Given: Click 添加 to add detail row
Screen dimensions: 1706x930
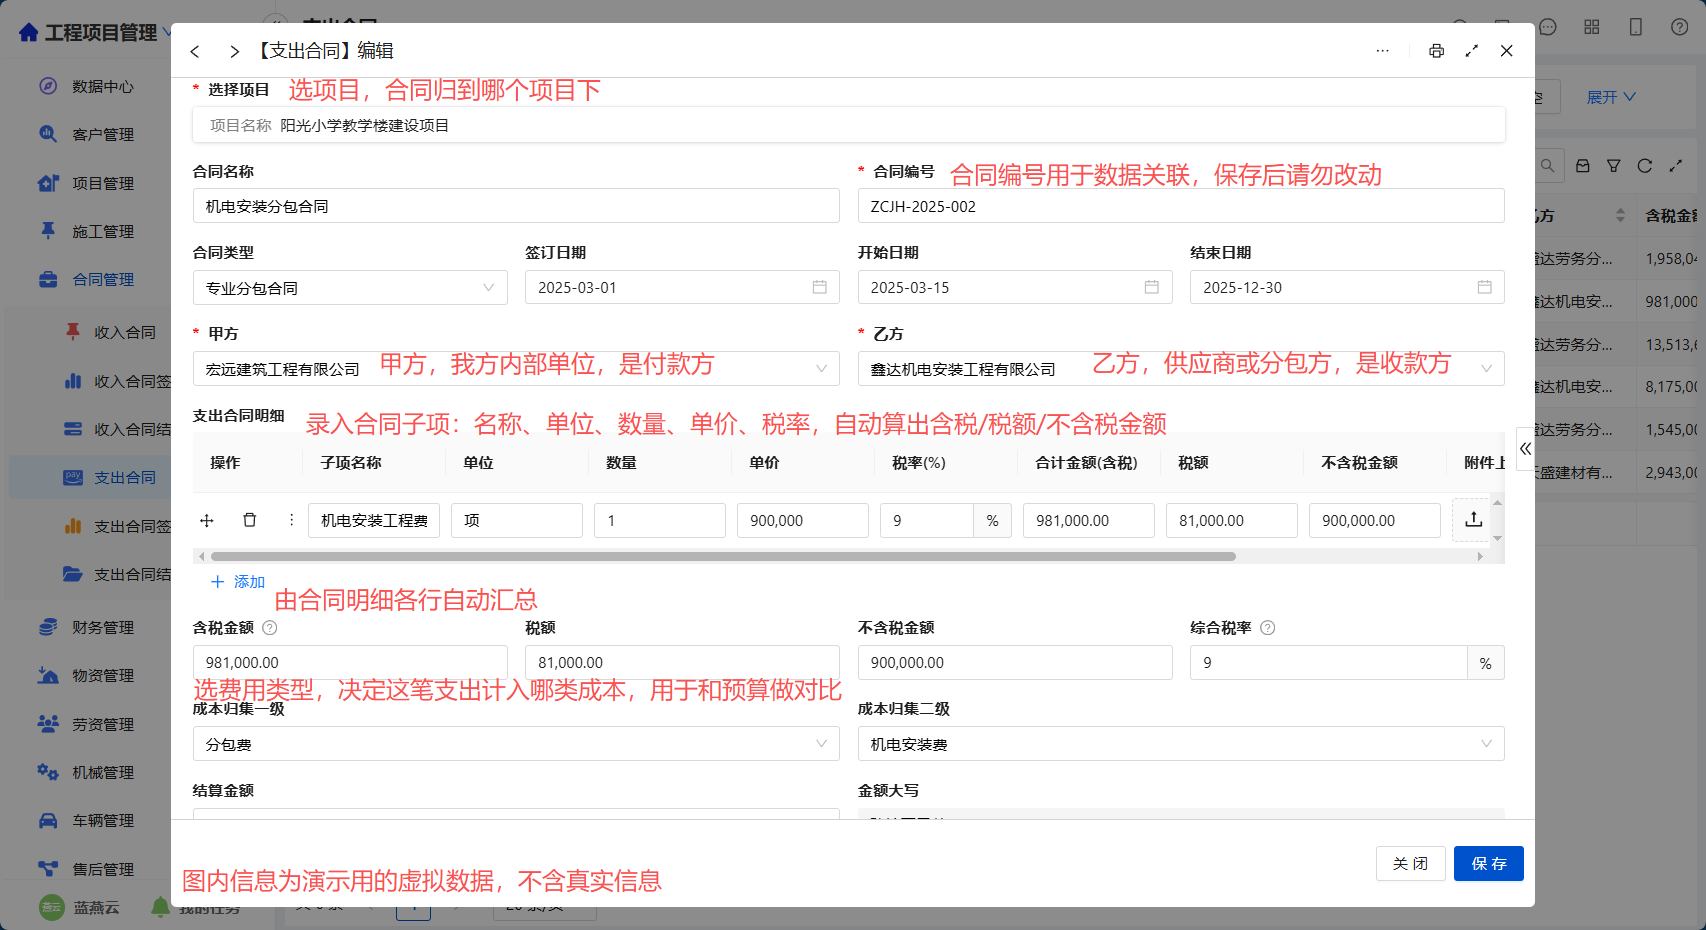Looking at the screenshot, I should click(x=238, y=582).
